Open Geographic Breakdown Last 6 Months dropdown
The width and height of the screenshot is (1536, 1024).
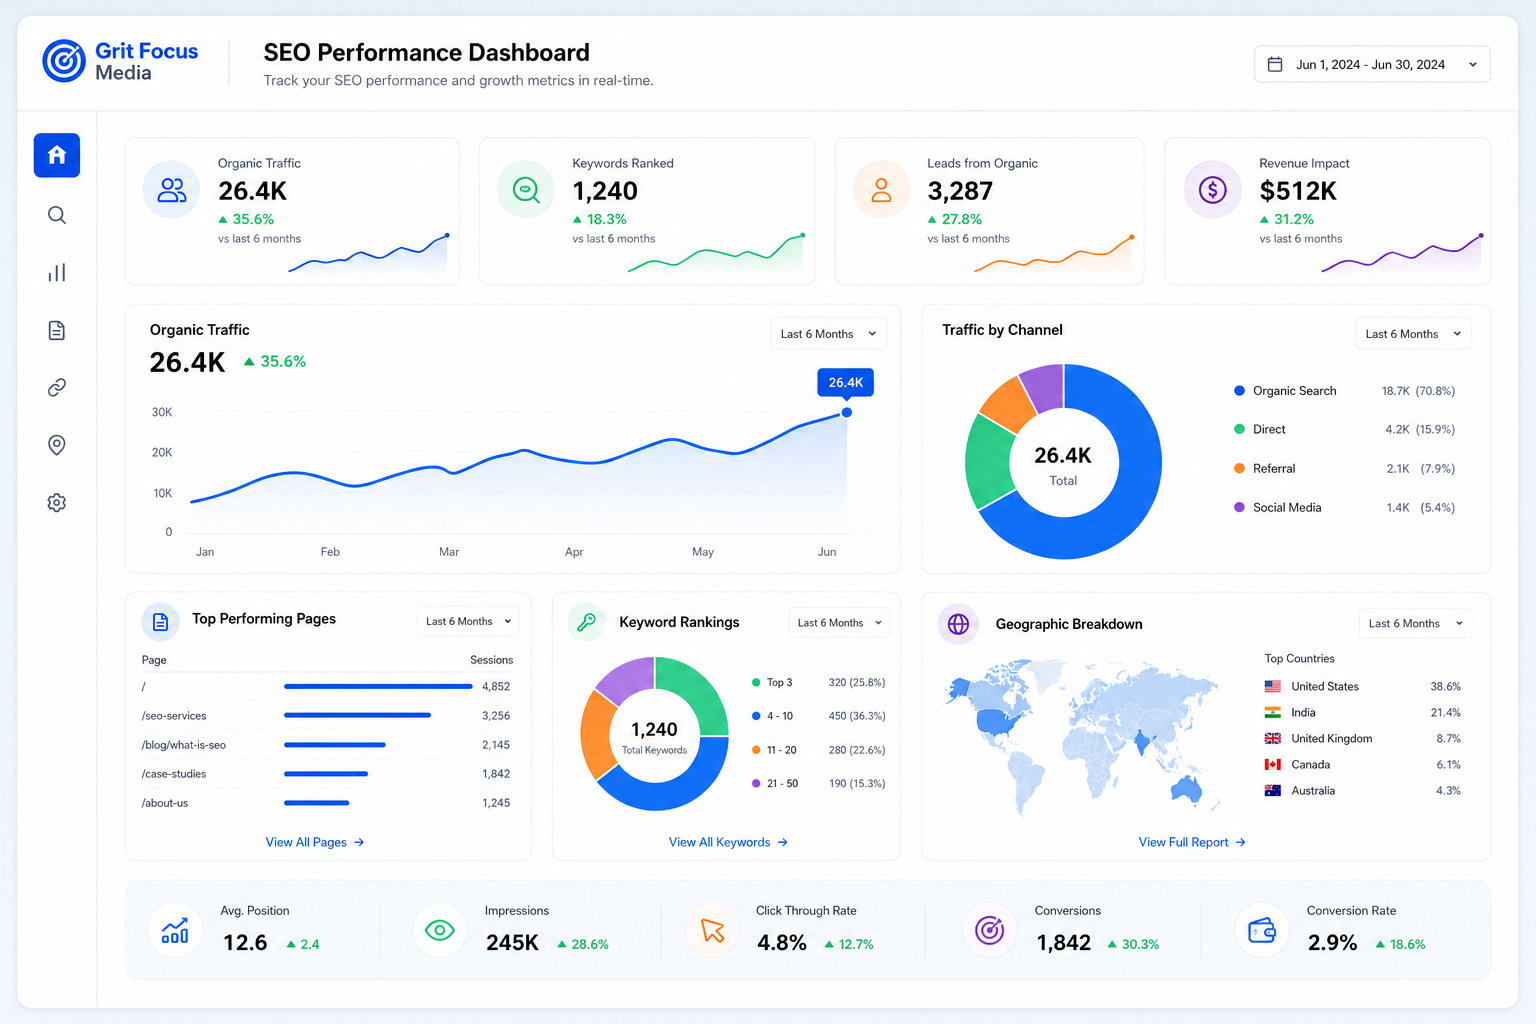[1415, 623]
